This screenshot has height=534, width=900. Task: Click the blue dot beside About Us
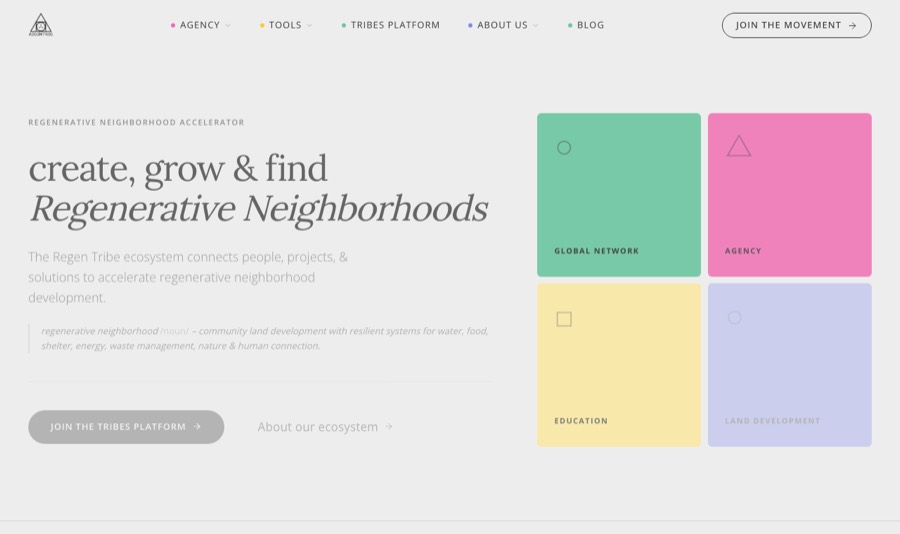(x=470, y=25)
